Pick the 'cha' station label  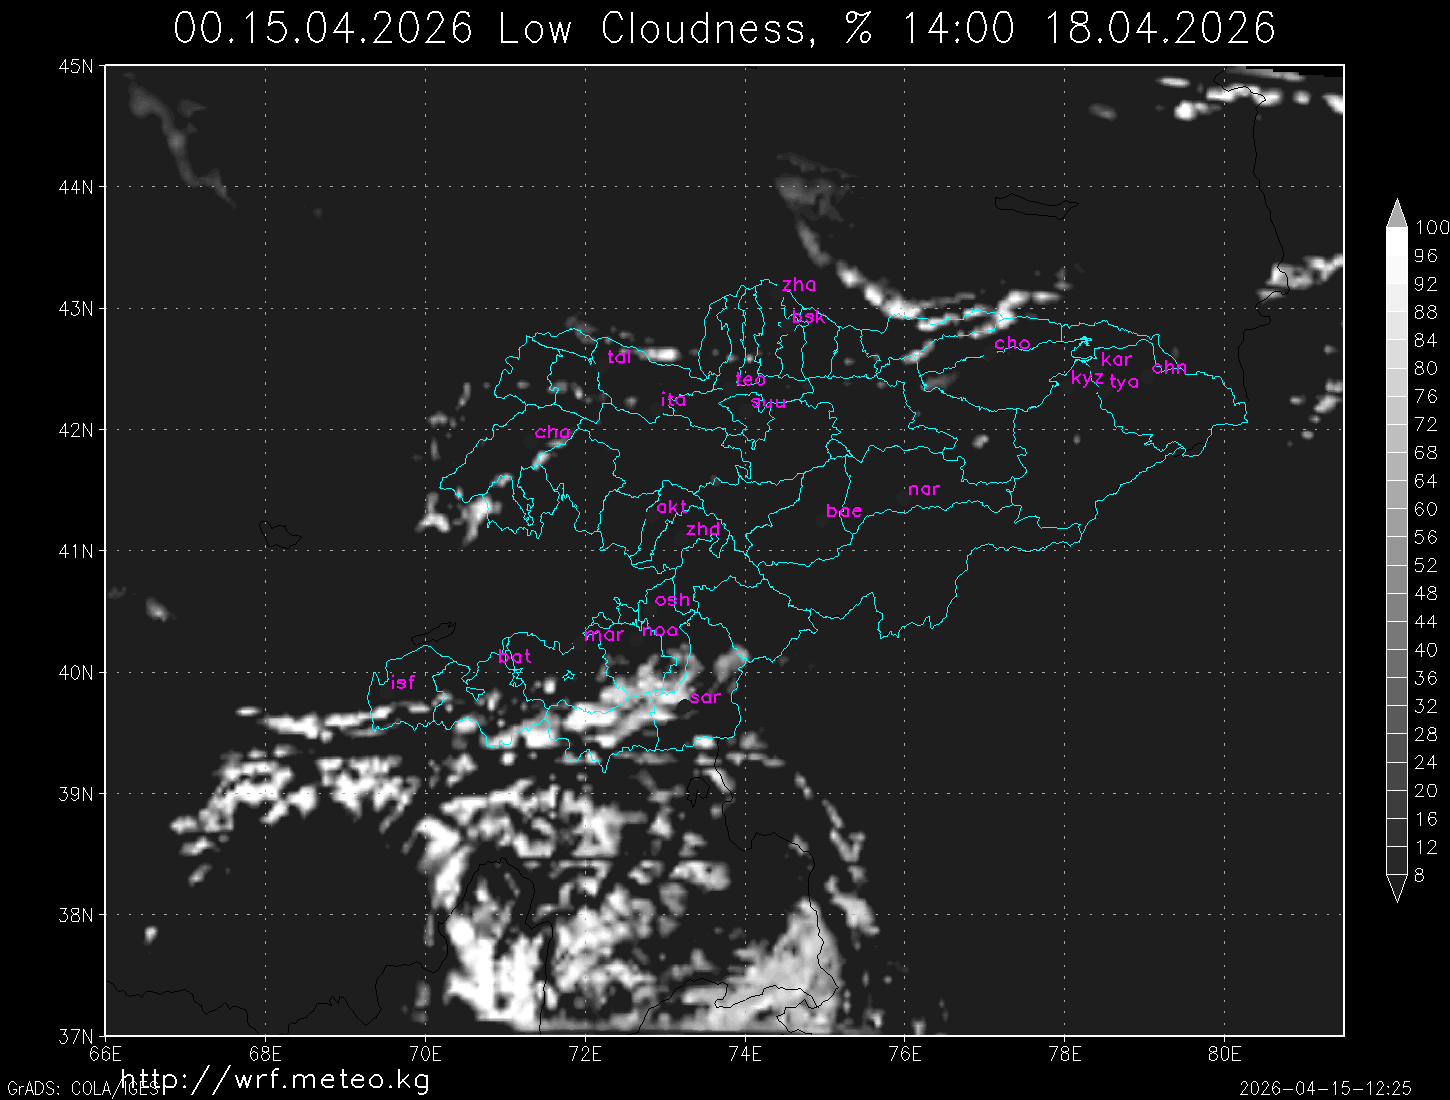point(552,433)
